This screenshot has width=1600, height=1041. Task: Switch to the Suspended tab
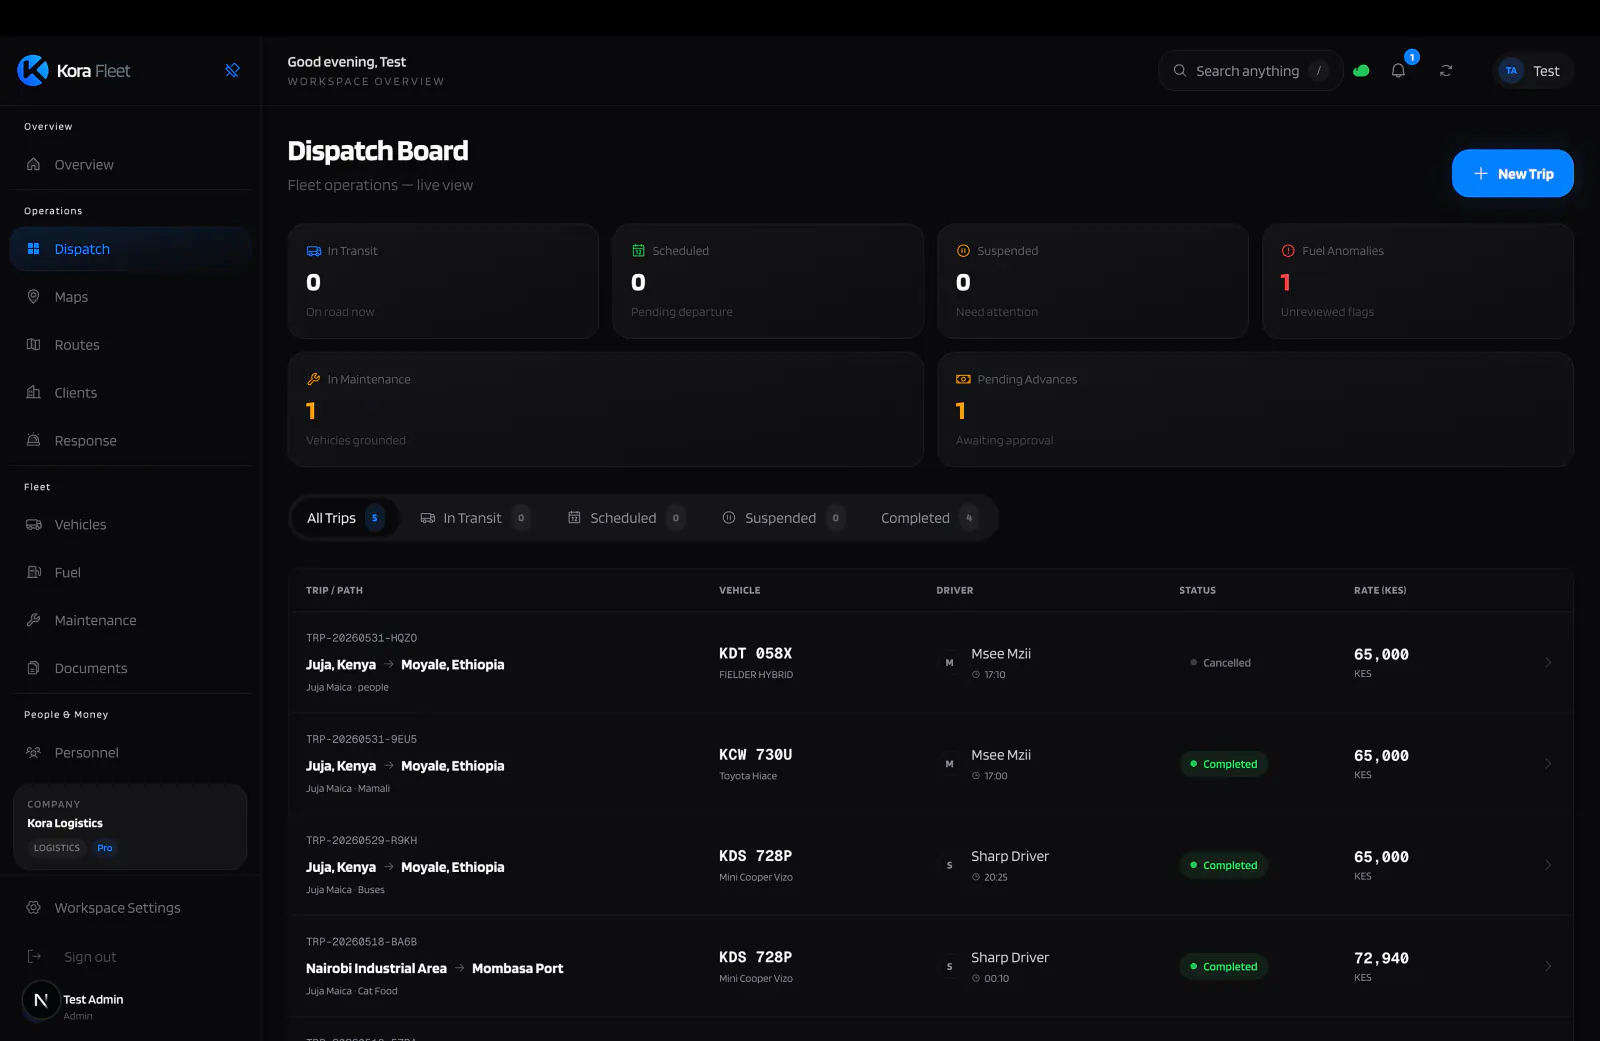[783, 518]
